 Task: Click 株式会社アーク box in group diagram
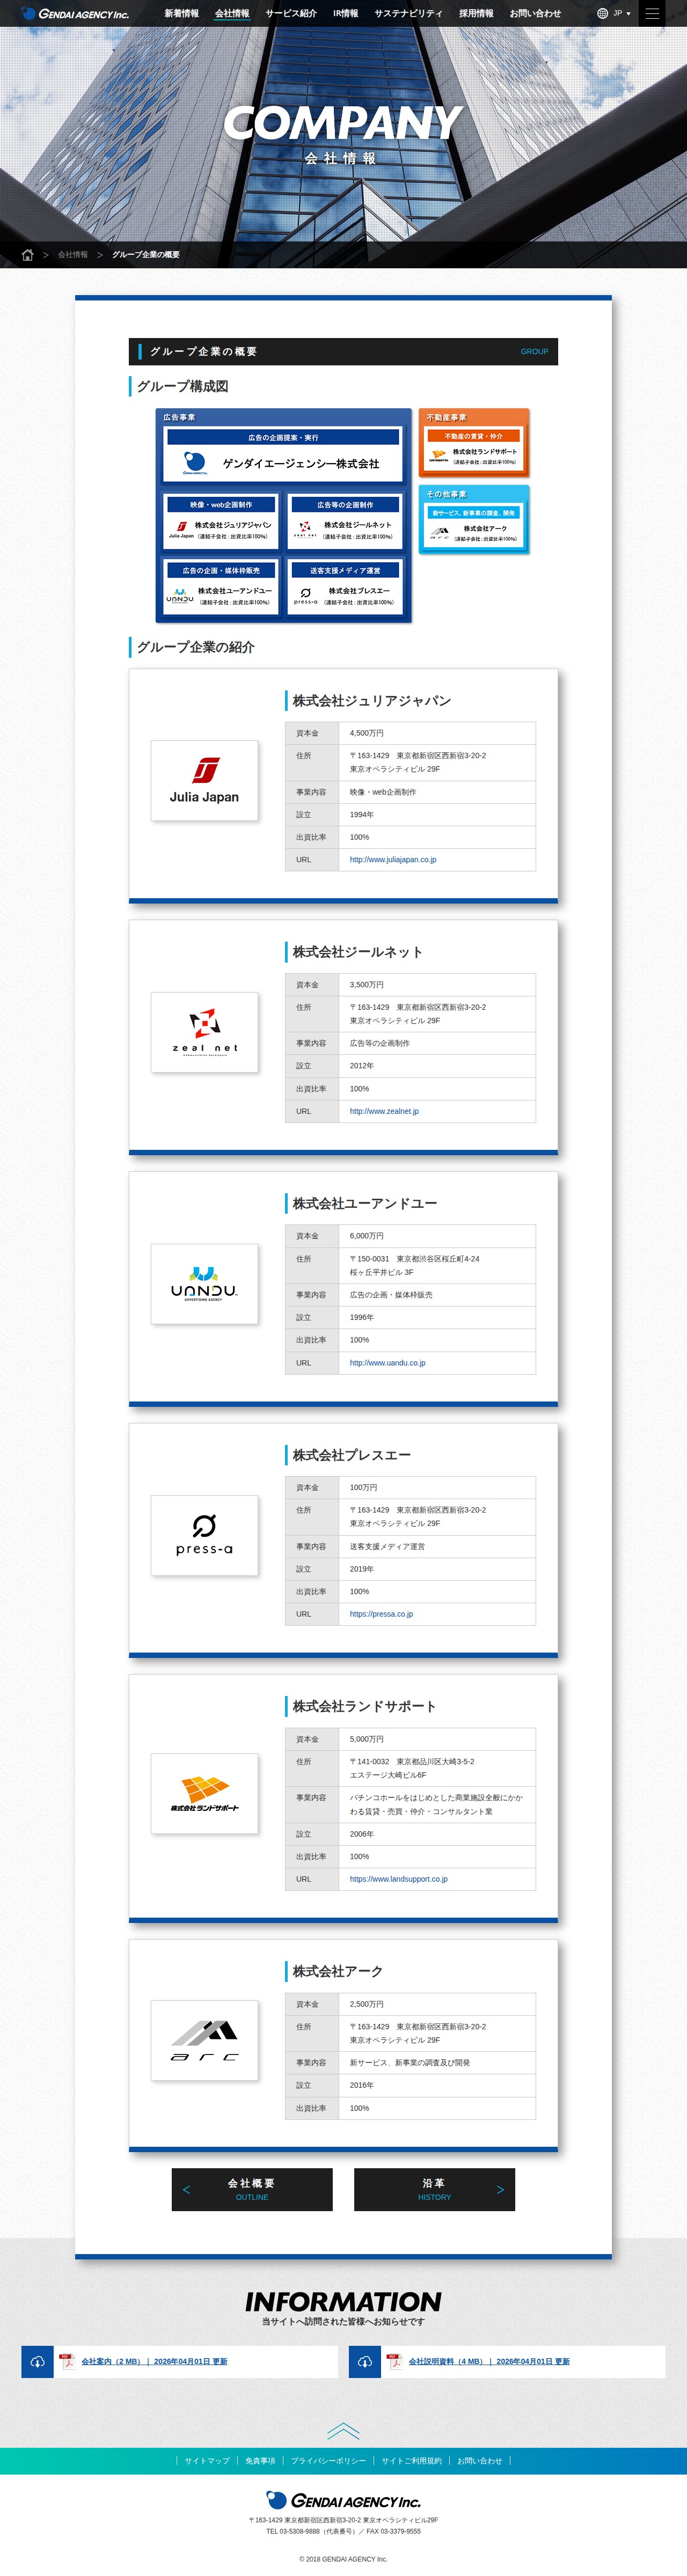click(x=474, y=526)
